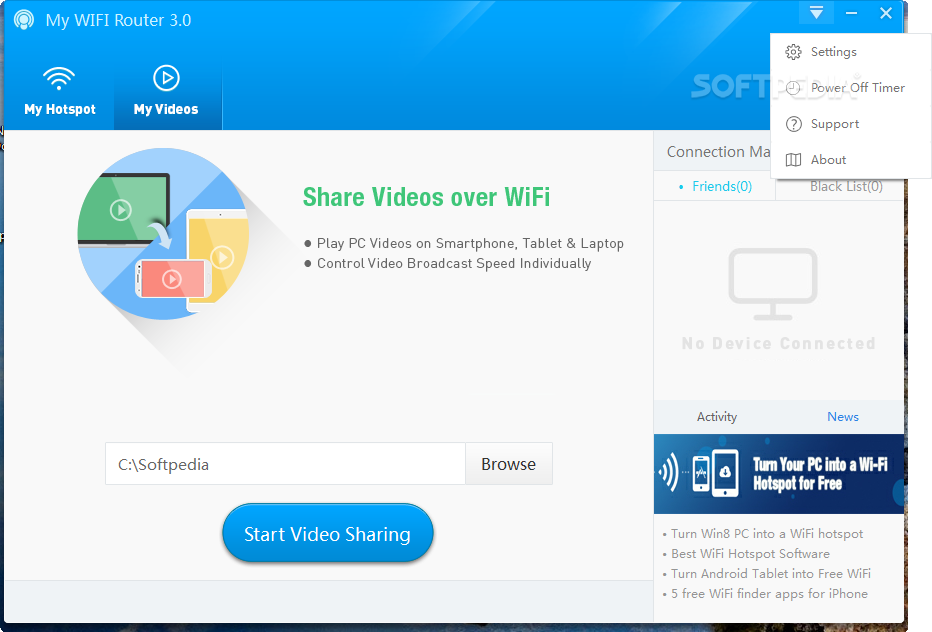The image size is (932, 632).
Task: Switch to the Black List(0) tab
Action: (846, 186)
